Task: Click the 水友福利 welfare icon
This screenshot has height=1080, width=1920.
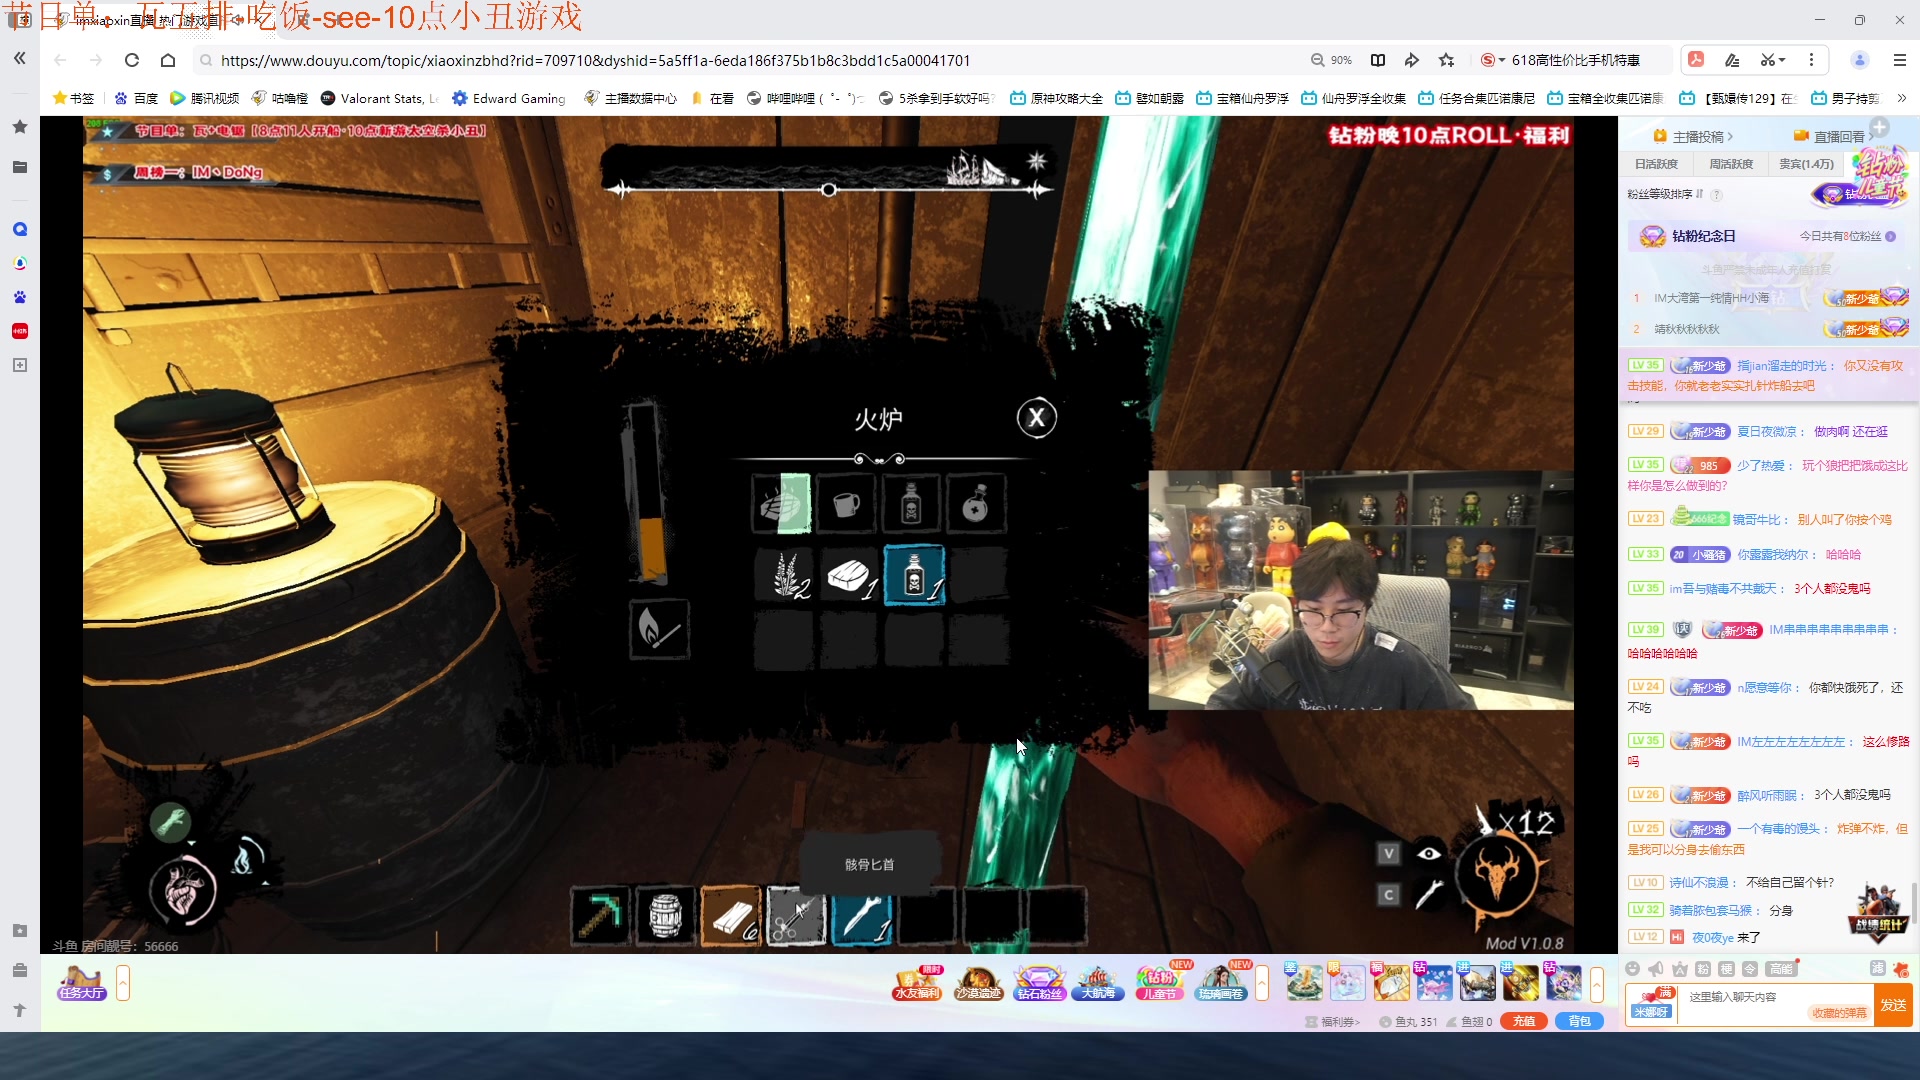Action: pyautogui.click(x=917, y=983)
